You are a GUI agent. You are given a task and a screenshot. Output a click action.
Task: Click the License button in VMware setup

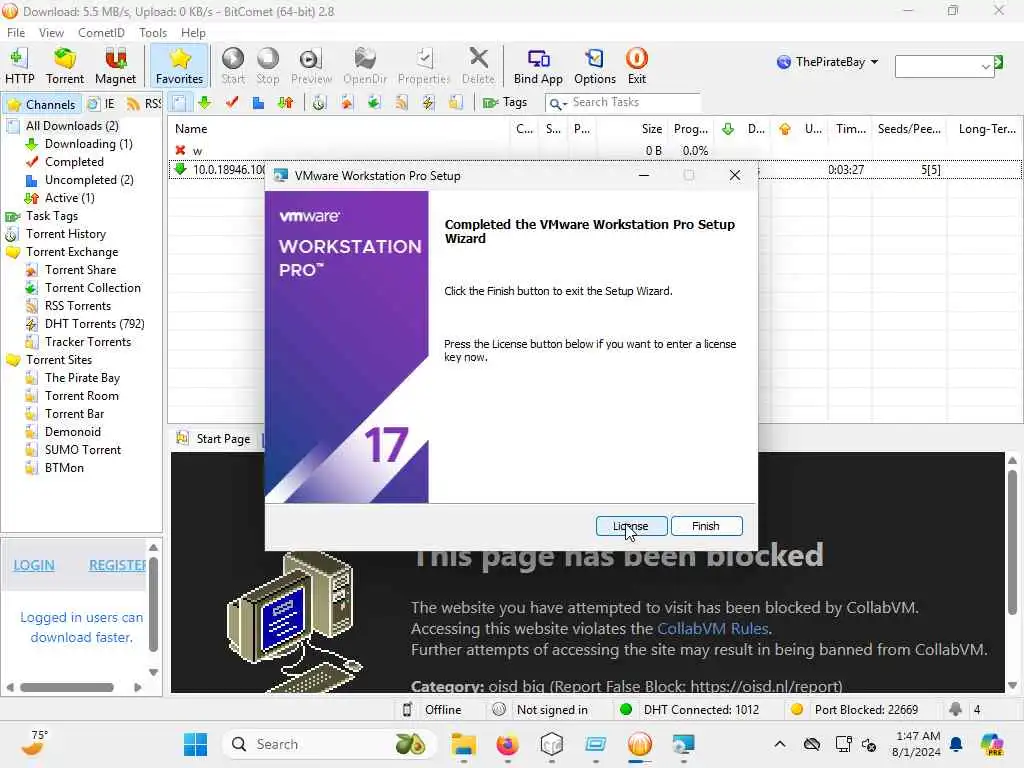tap(632, 526)
